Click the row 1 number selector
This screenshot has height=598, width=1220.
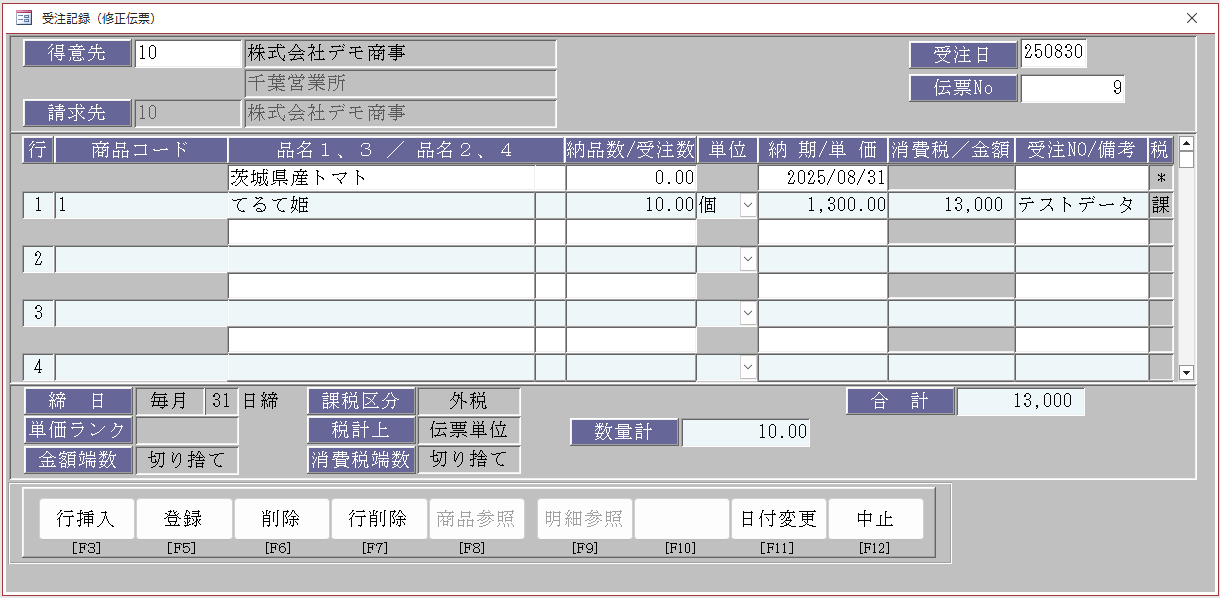coord(38,205)
